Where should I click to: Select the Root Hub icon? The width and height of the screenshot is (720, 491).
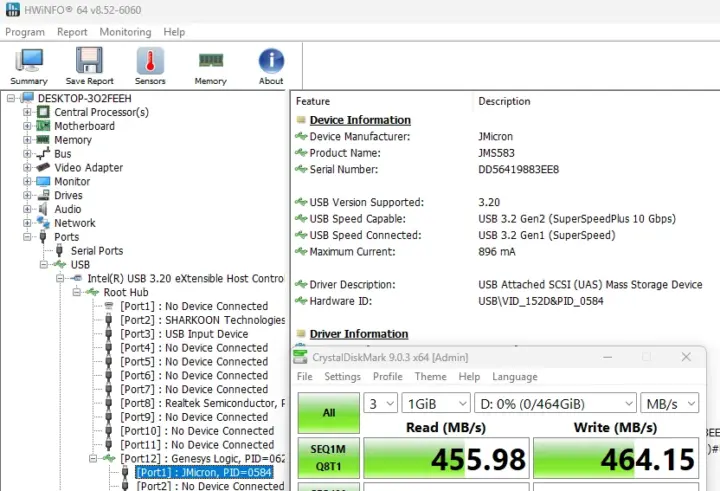92,292
